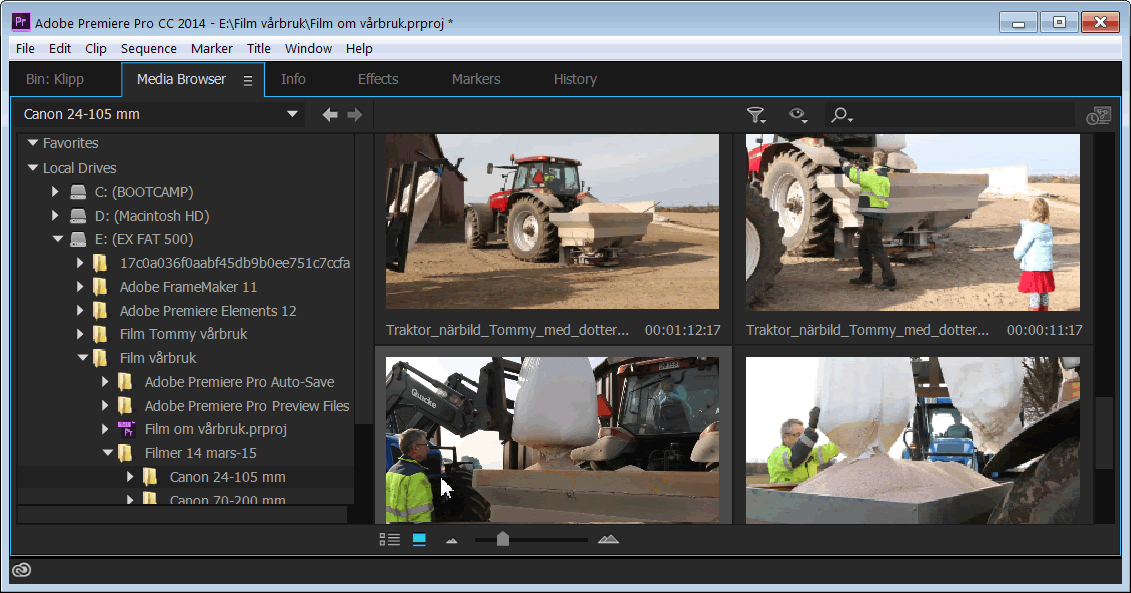This screenshot has height=593, width=1131.
Task: Click the small mountain zoom-out icon
Action: (451, 540)
